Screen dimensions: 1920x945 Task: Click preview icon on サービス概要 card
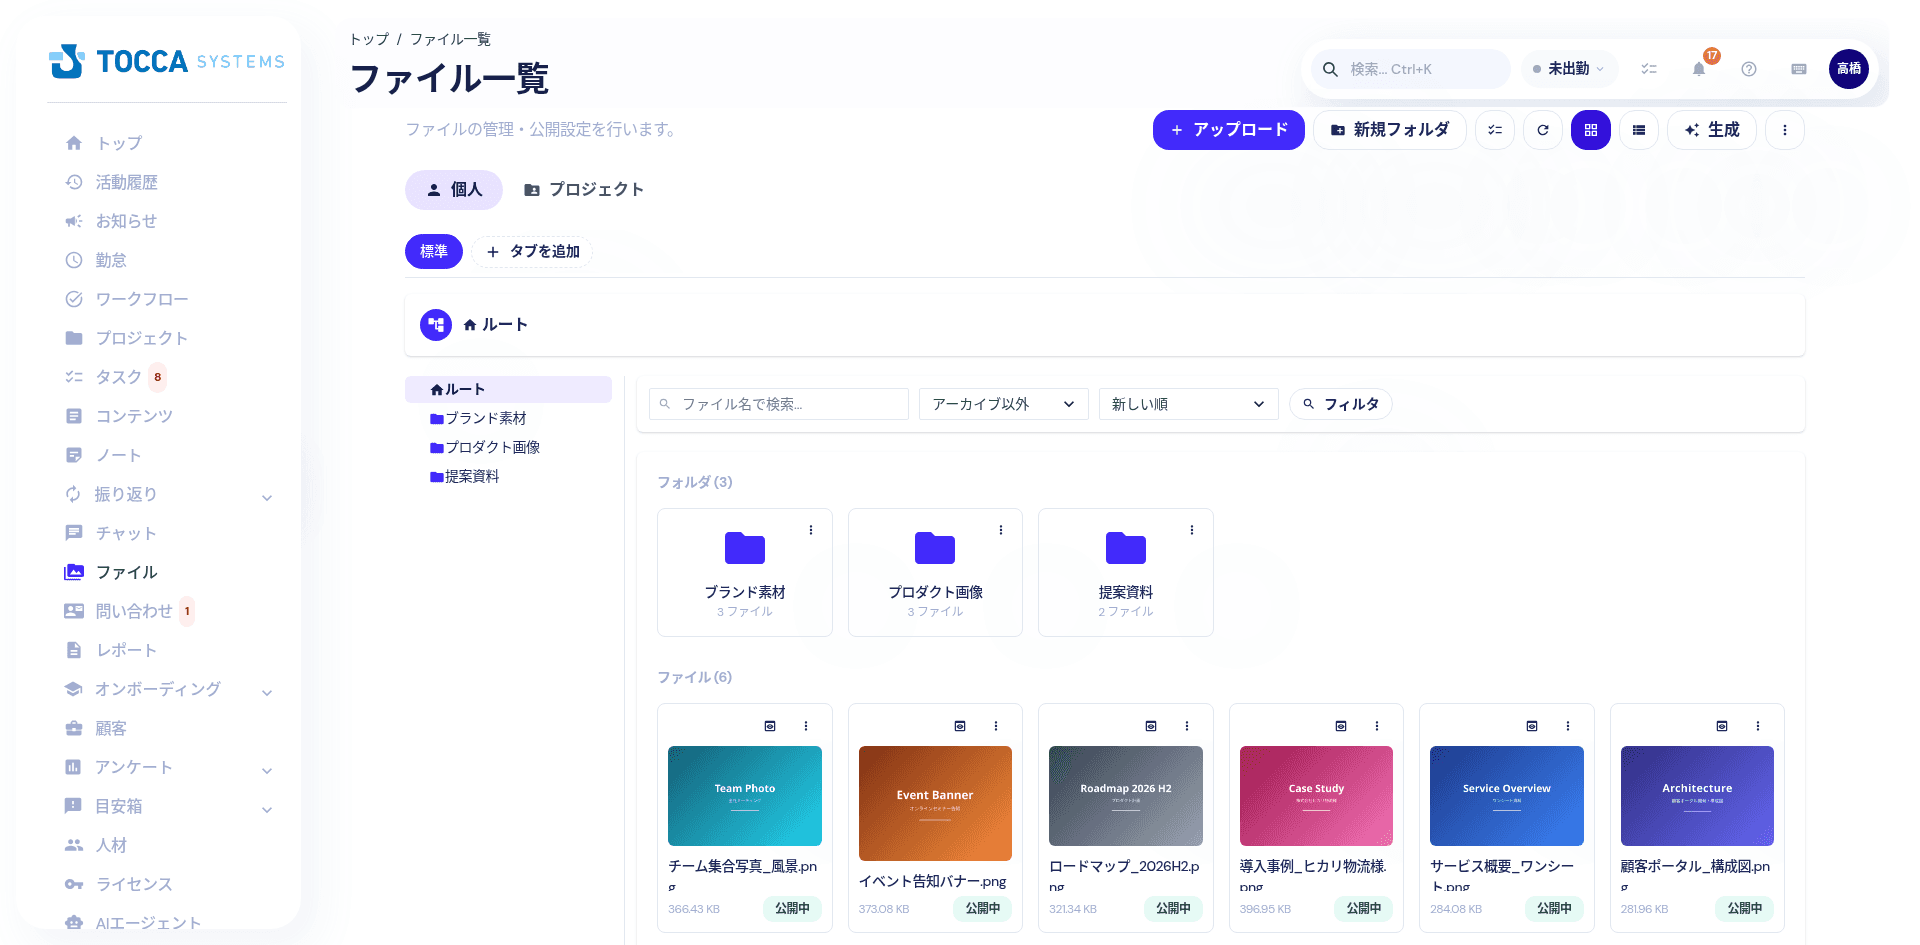[x=1532, y=726]
